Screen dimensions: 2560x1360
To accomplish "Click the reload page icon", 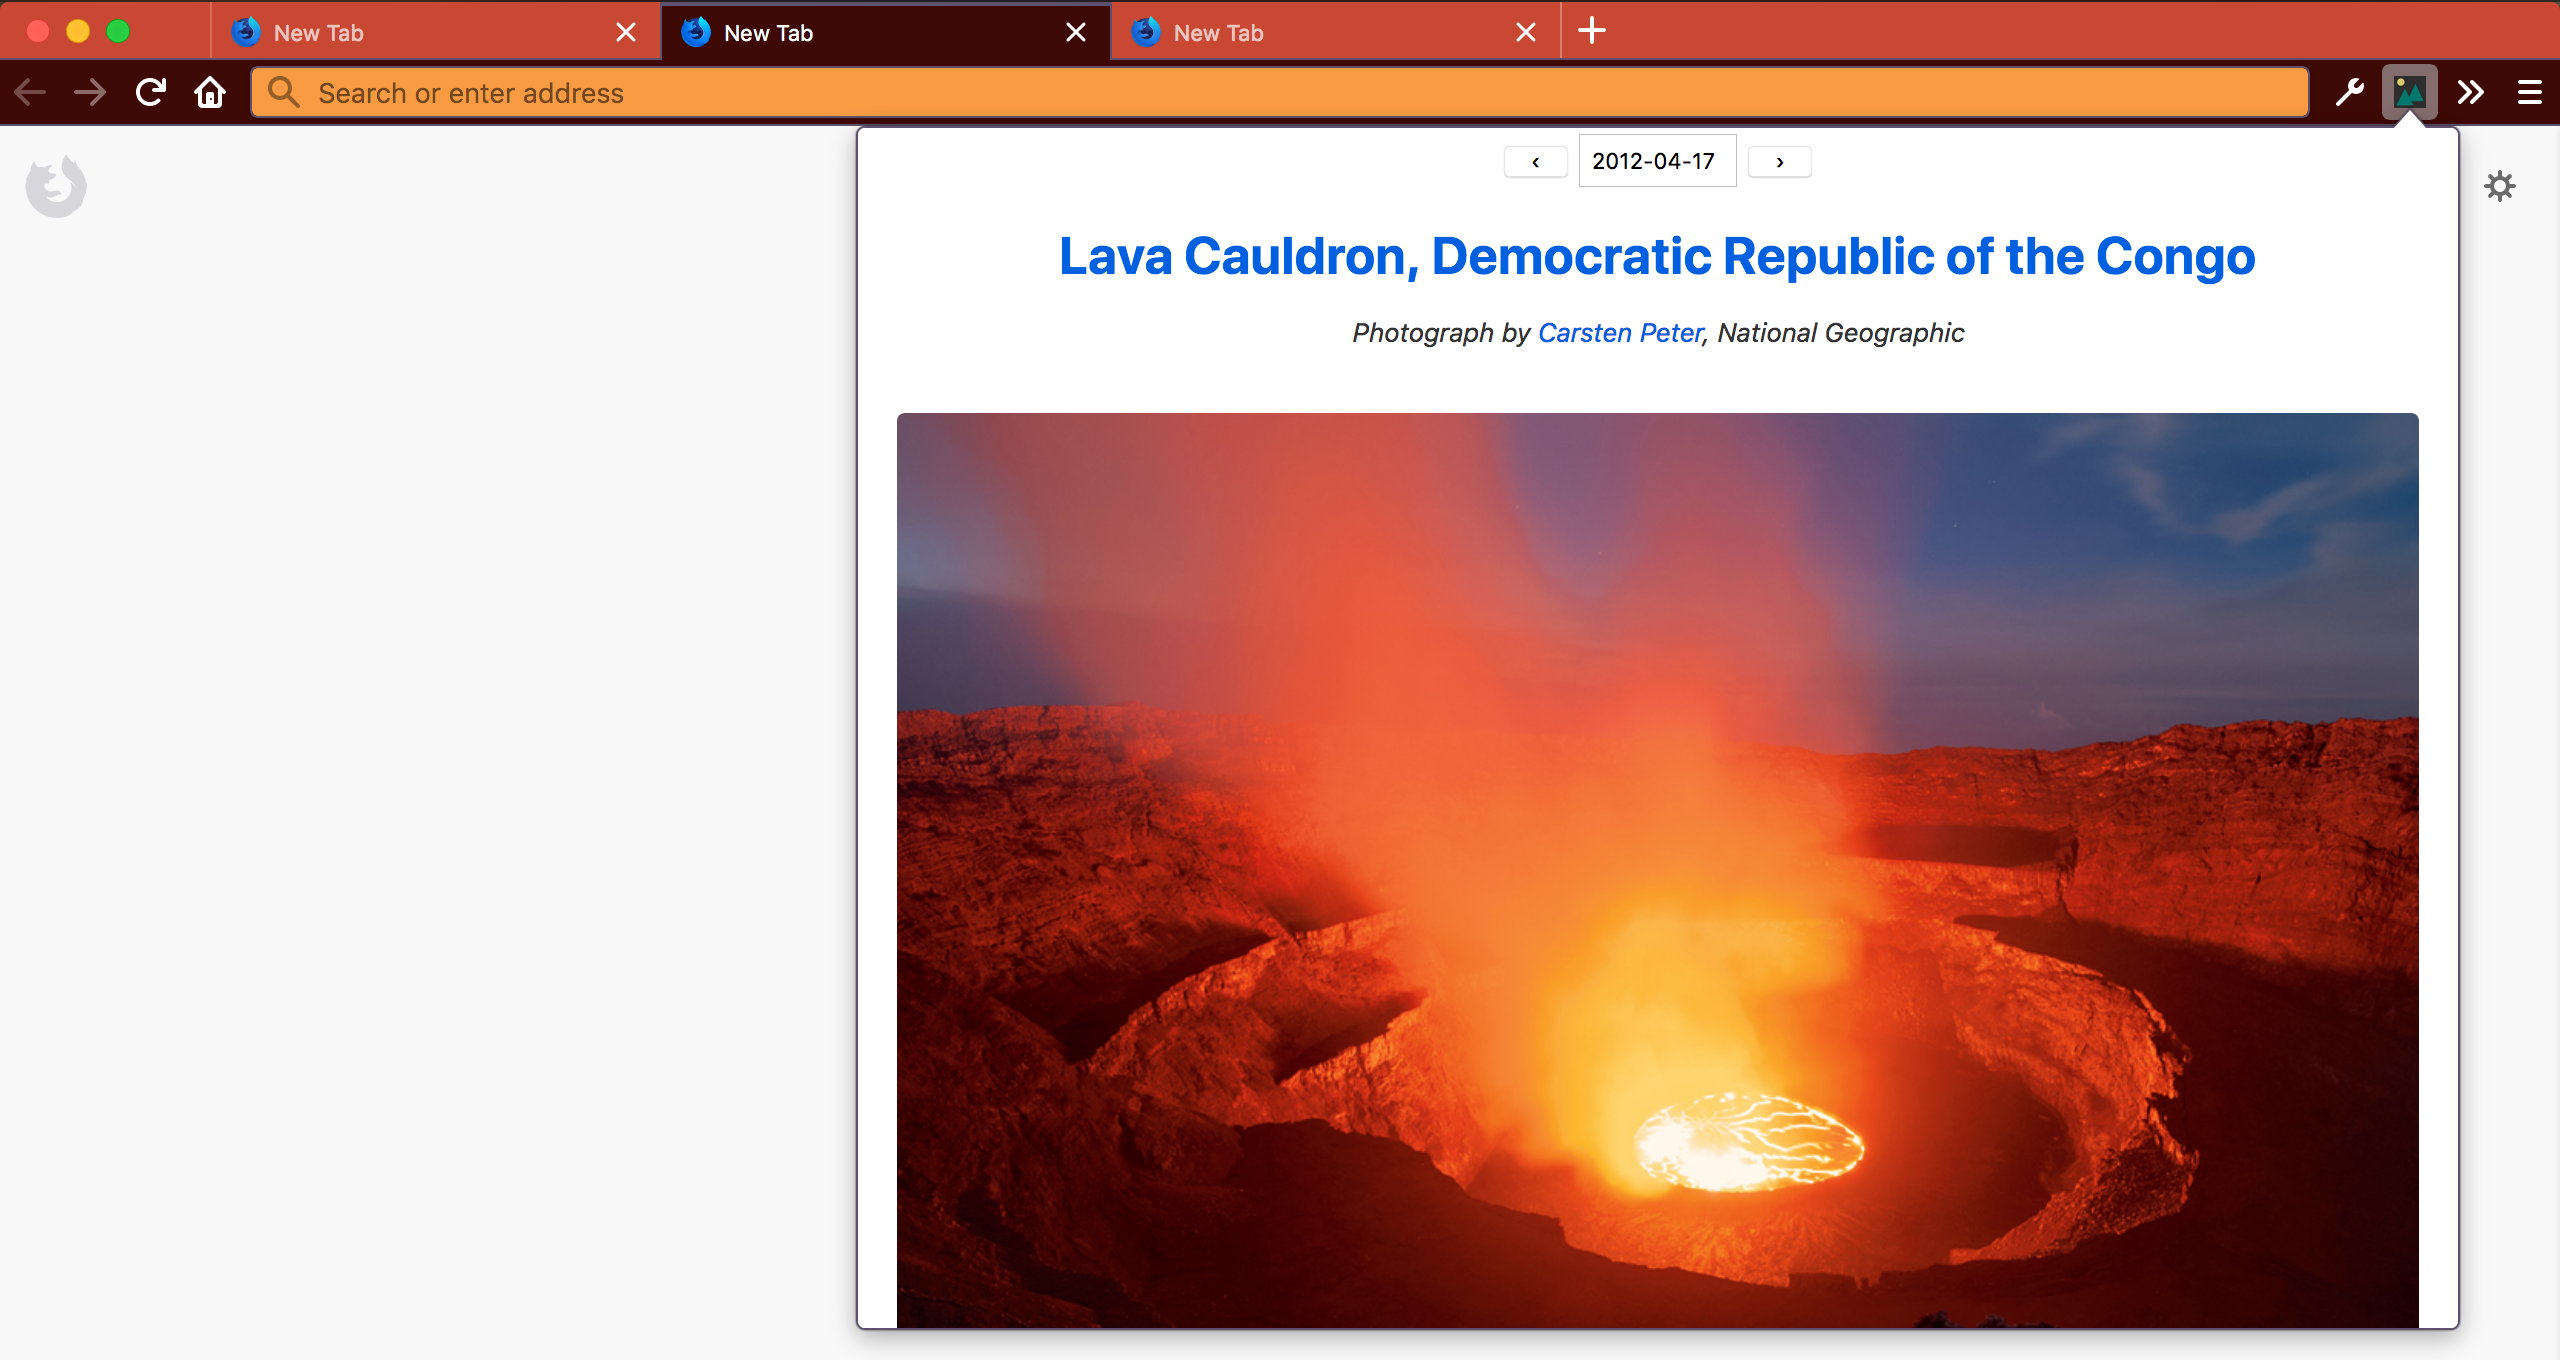I will click(x=151, y=93).
